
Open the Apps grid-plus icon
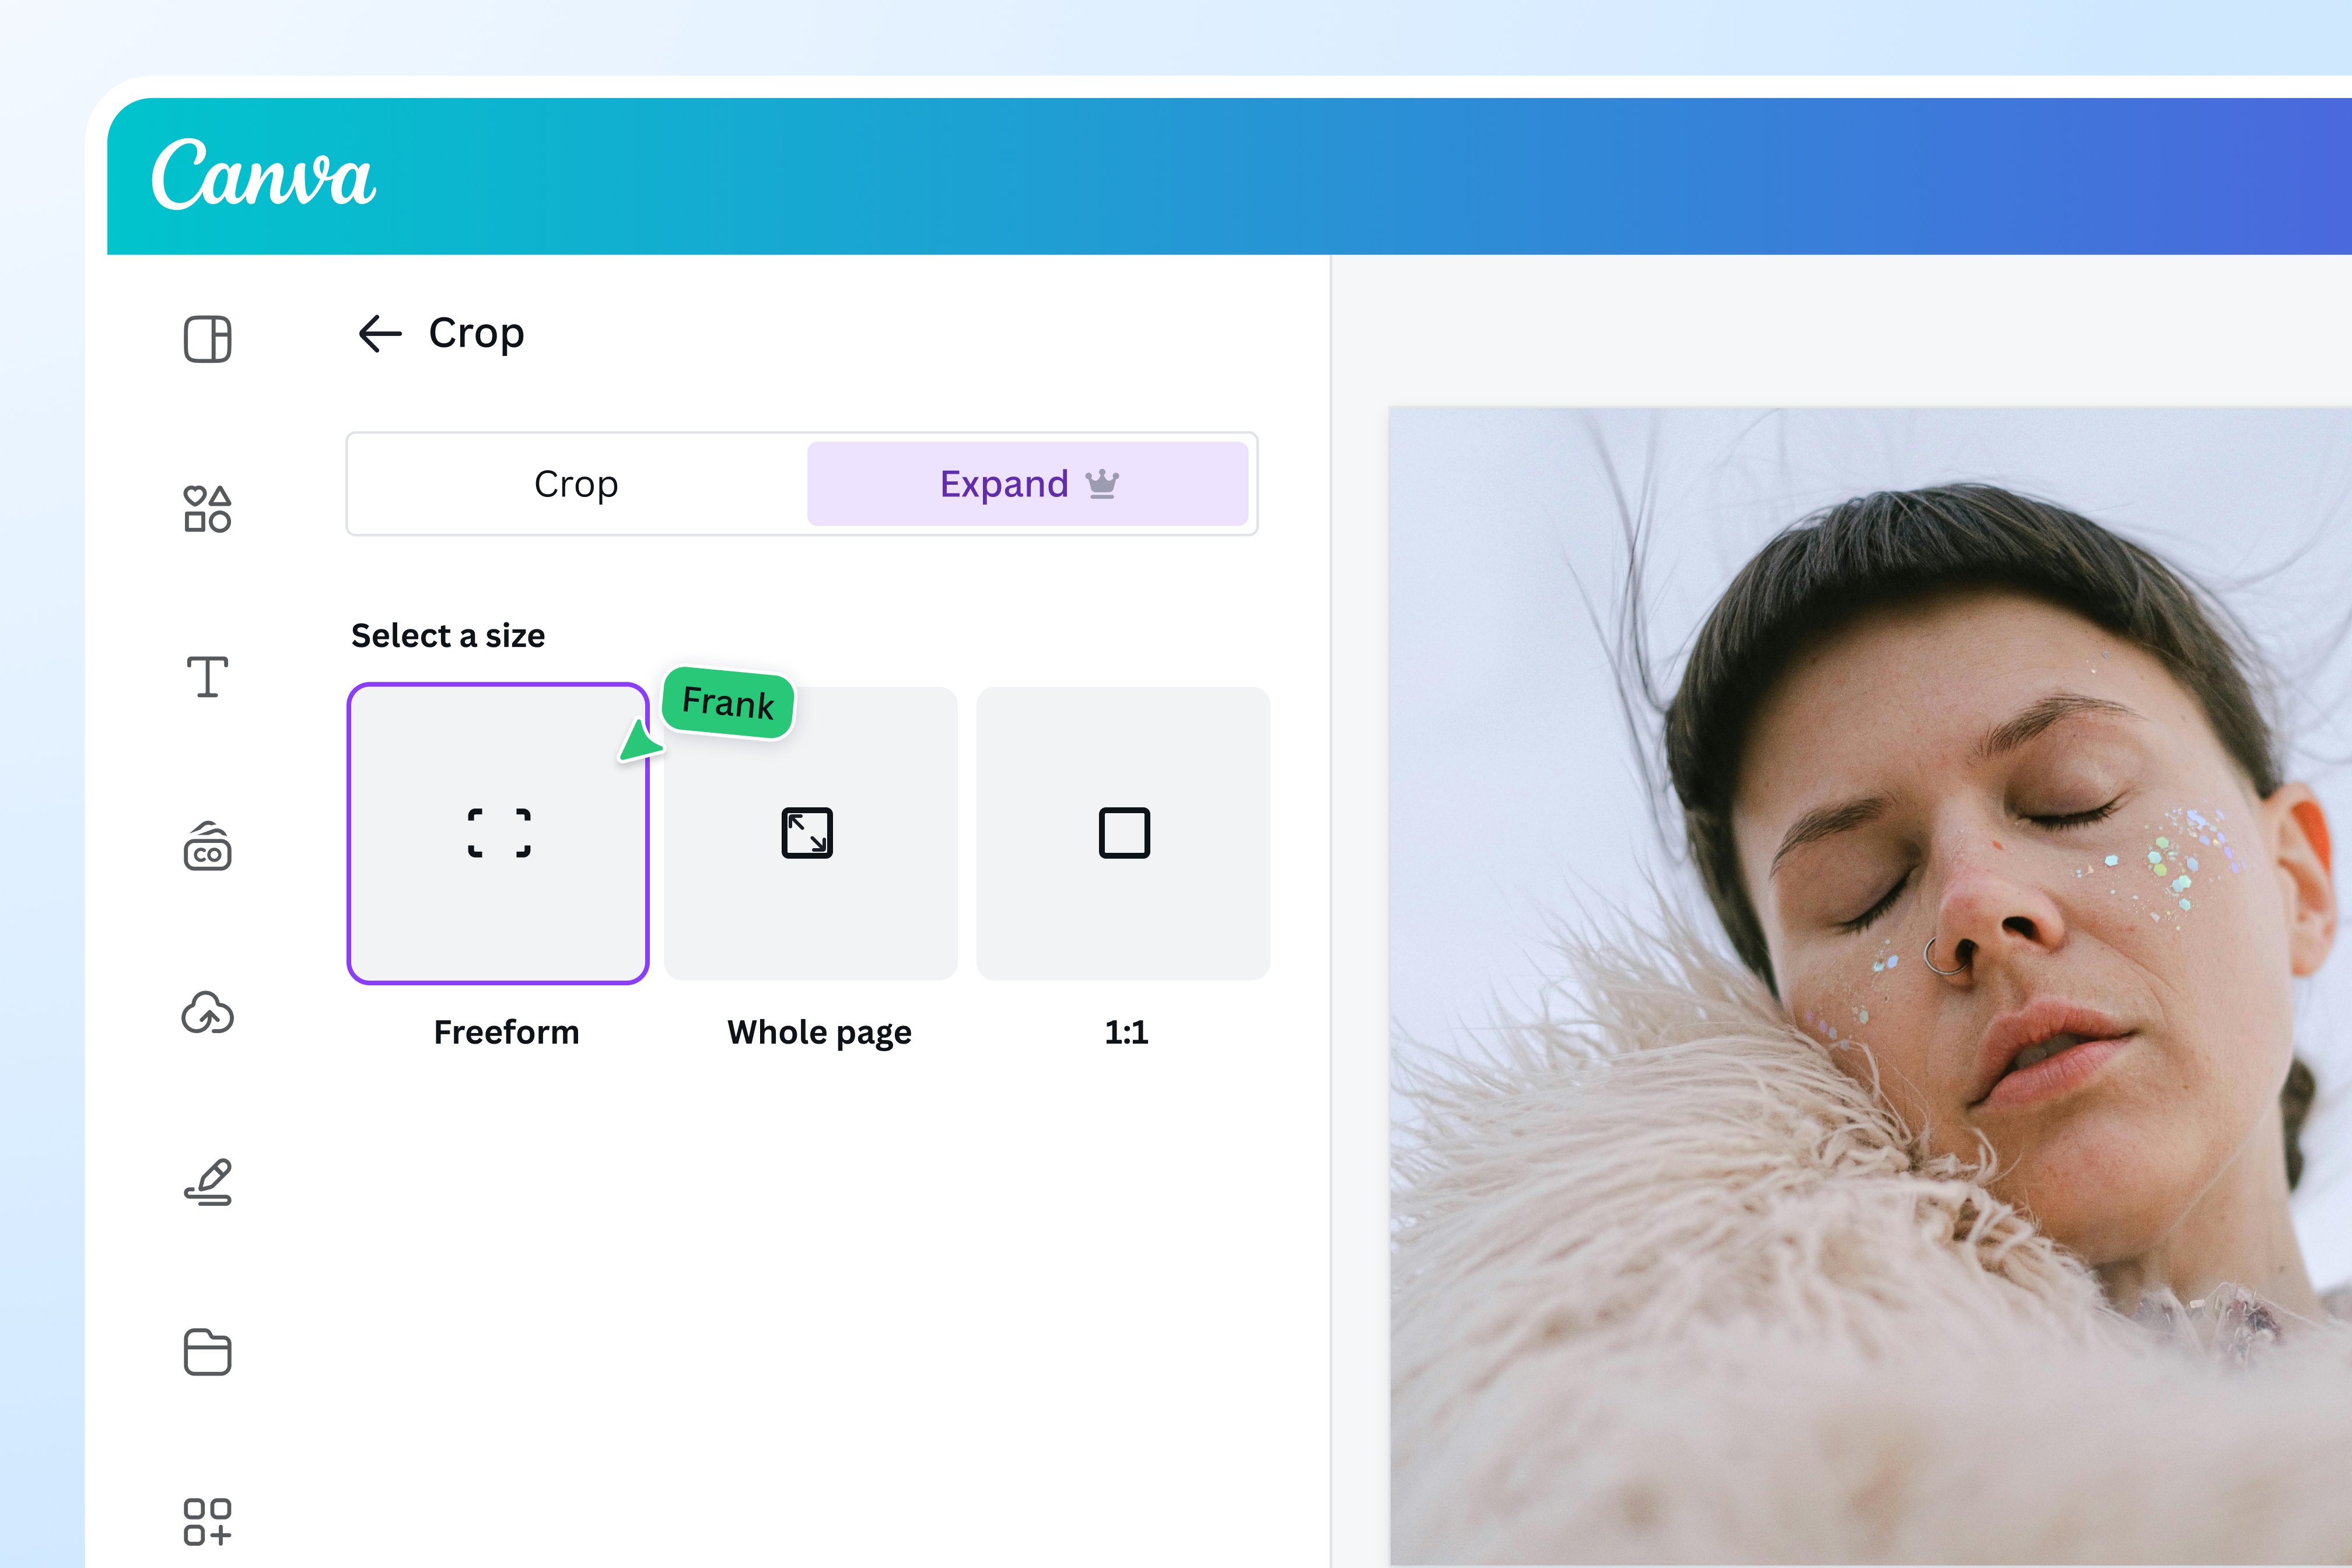coord(207,1521)
